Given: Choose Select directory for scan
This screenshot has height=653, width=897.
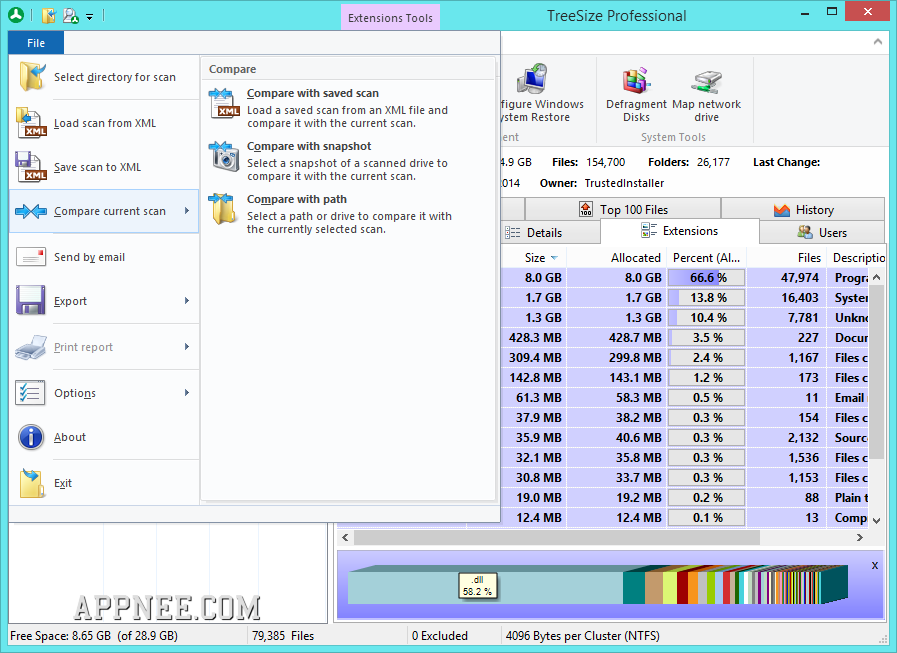Looking at the screenshot, I should [104, 77].
